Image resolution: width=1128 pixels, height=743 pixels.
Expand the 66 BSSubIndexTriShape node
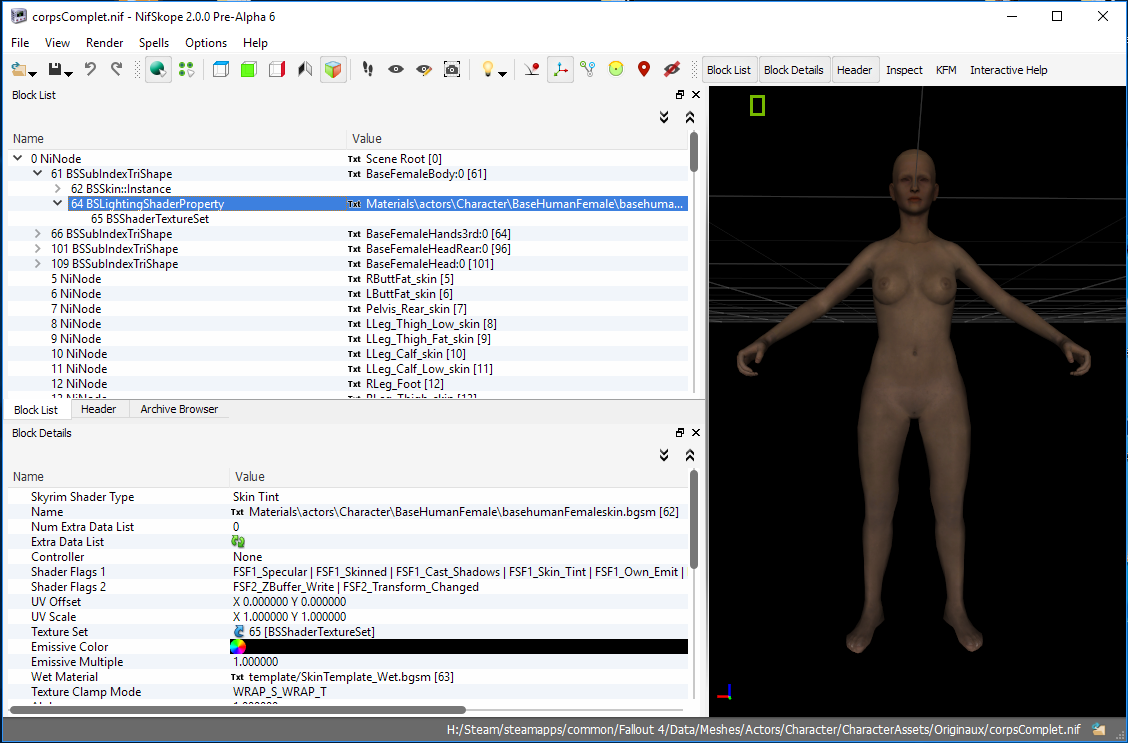[37, 234]
